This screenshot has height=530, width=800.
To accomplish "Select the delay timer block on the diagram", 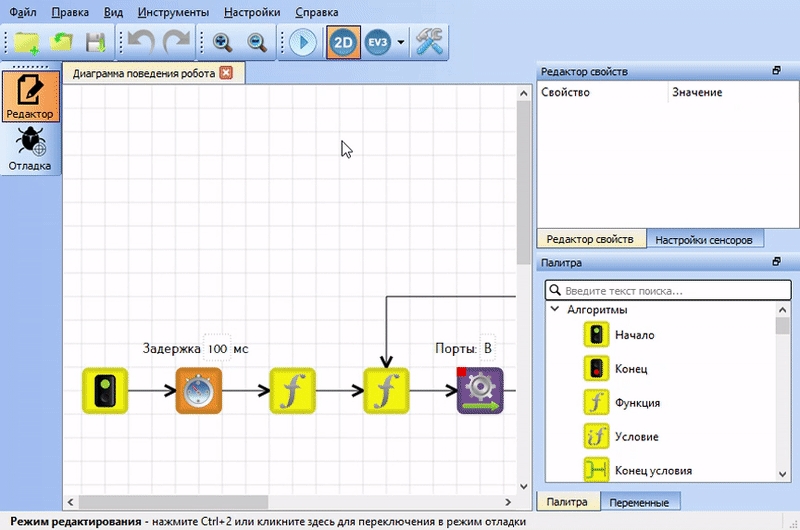I will [198, 391].
